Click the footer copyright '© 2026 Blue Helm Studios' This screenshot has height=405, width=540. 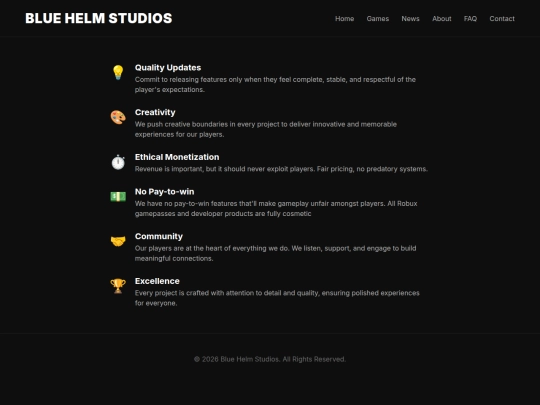270,359
